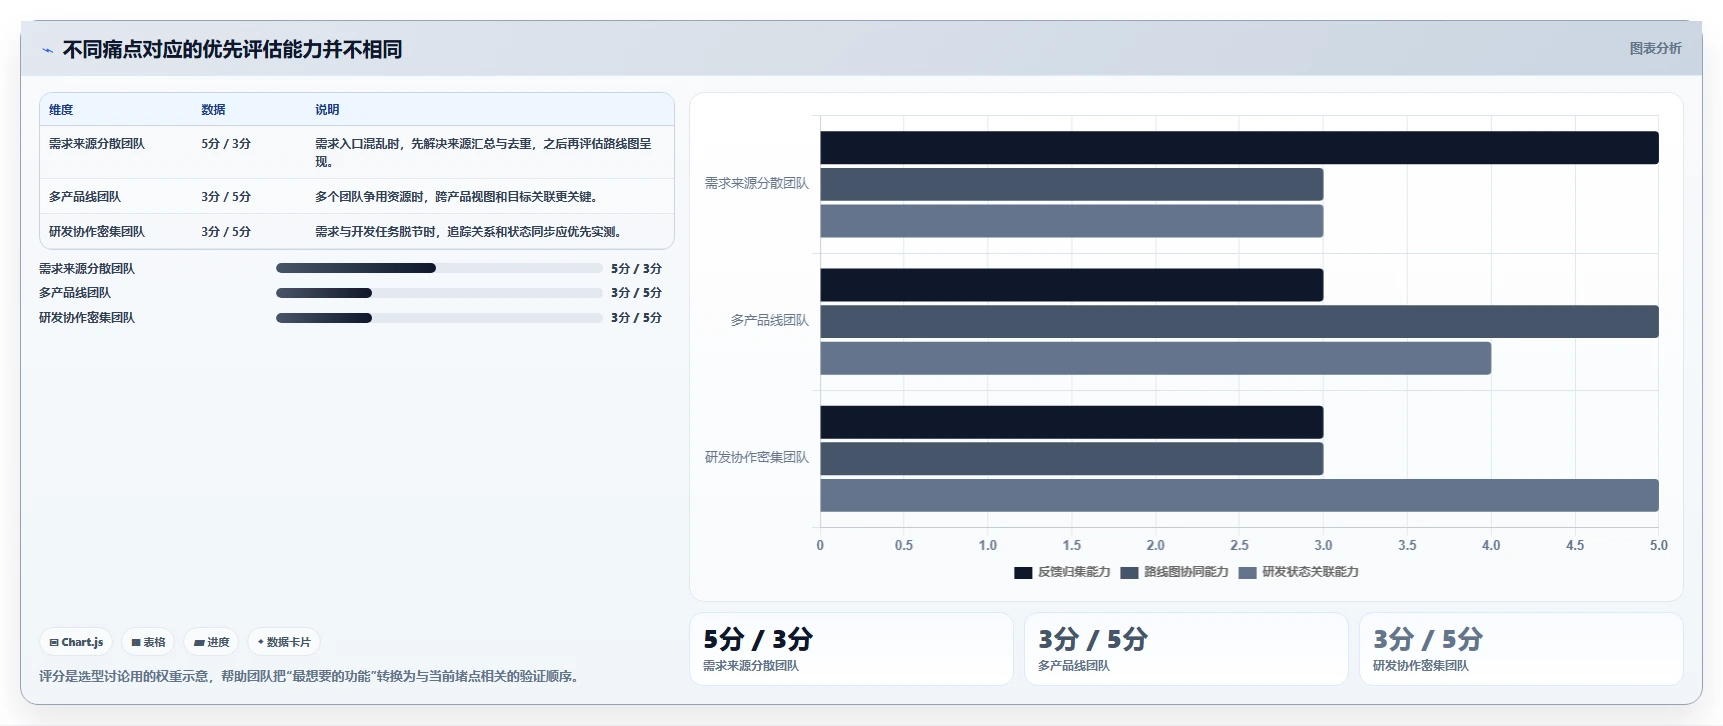This screenshot has width=1723, height=726.
Task: Click description starting 需求与开发任务脱节时
Action: coord(468,232)
